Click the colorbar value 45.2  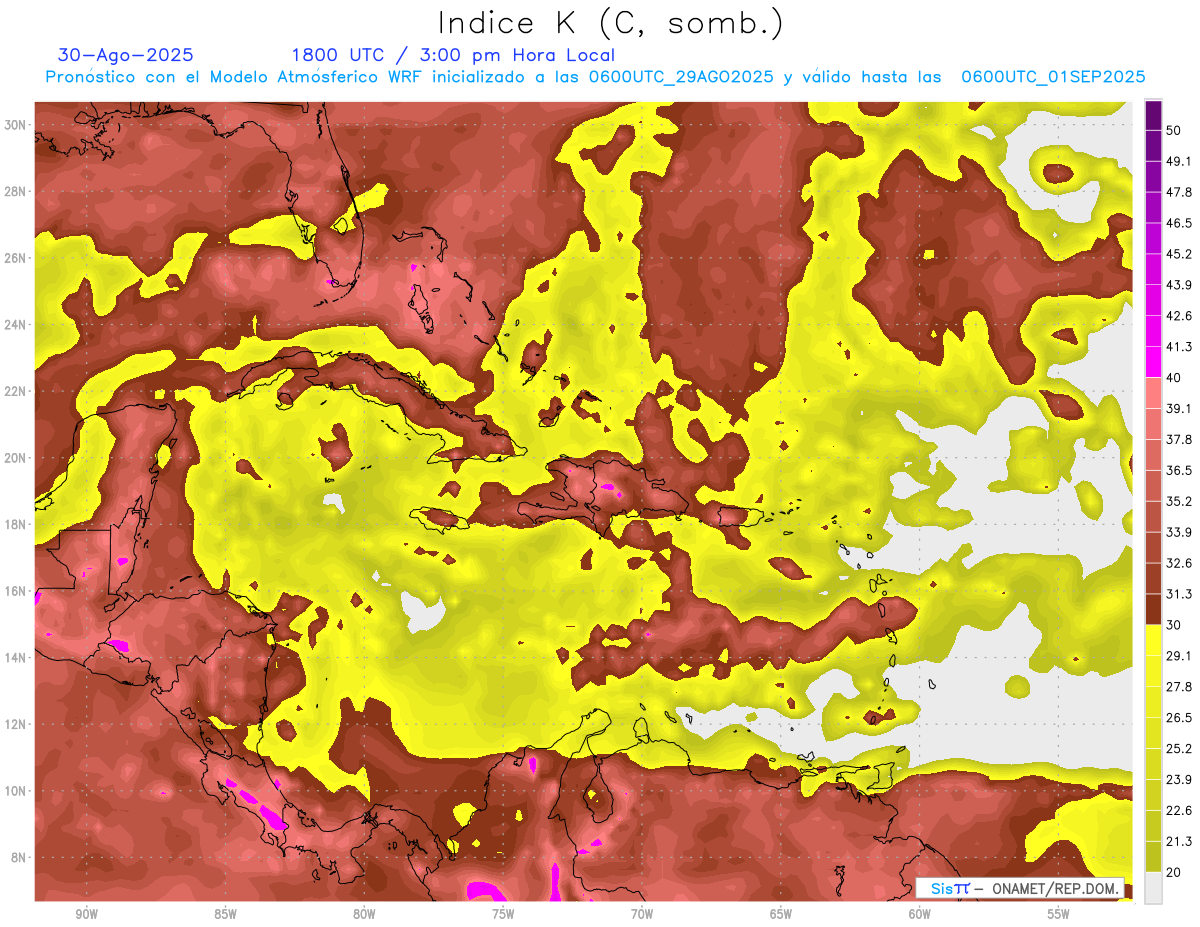(x=1179, y=254)
